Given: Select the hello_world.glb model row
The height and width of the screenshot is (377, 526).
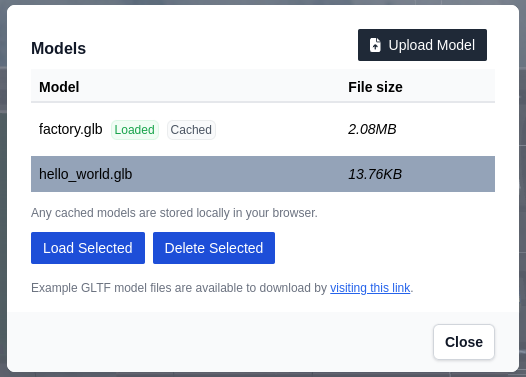Looking at the screenshot, I should pyautogui.click(x=263, y=174).
